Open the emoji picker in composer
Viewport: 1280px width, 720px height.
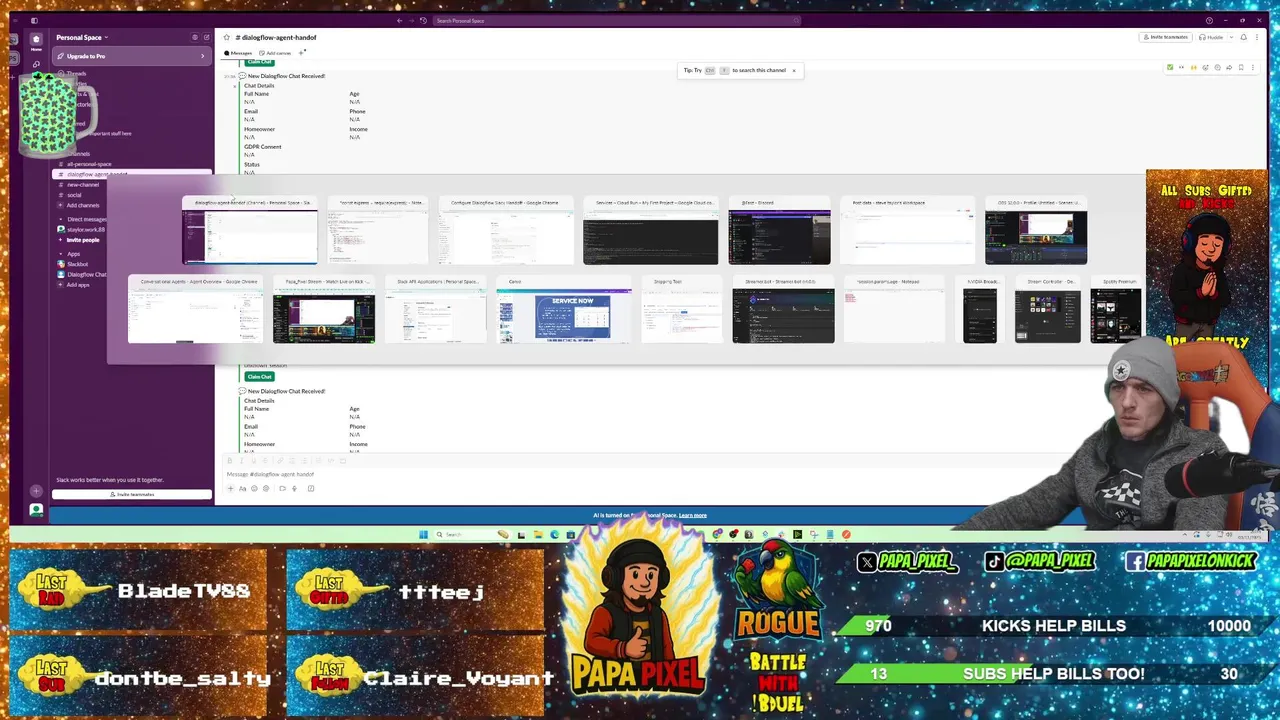click(x=254, y=488)
